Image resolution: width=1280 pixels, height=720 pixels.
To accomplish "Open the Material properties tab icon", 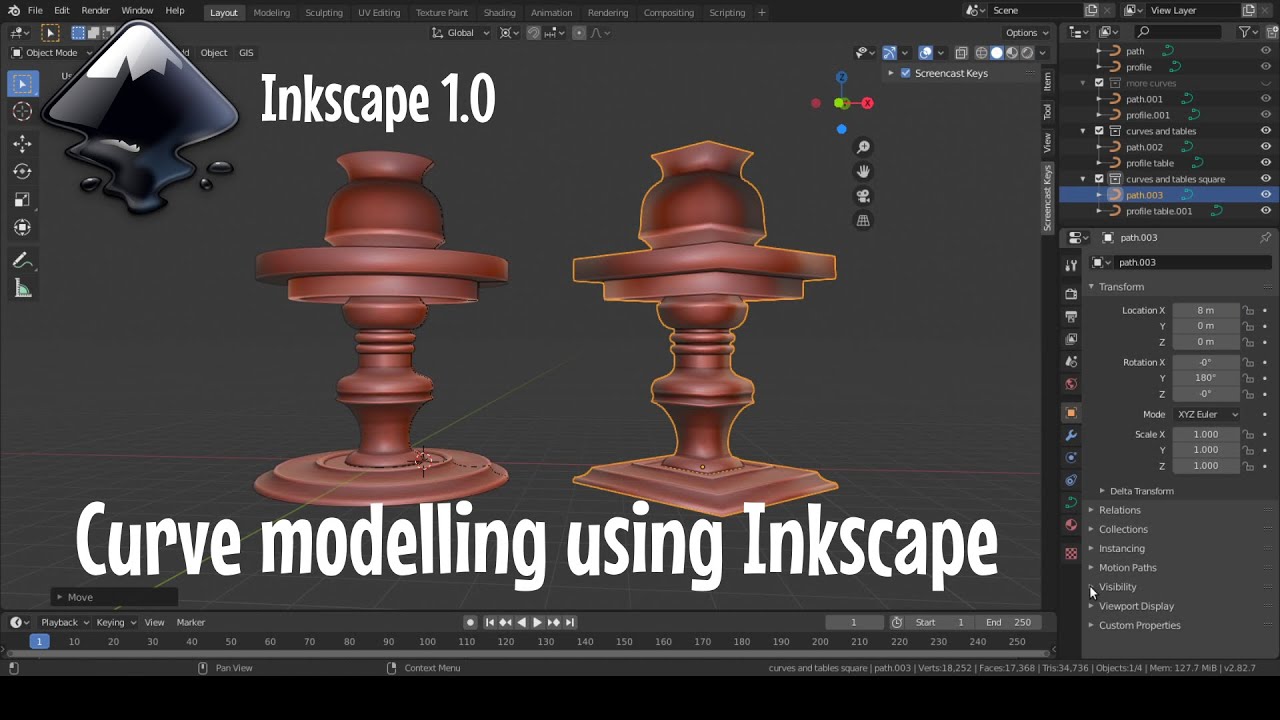I will (x=1071, y=525).
